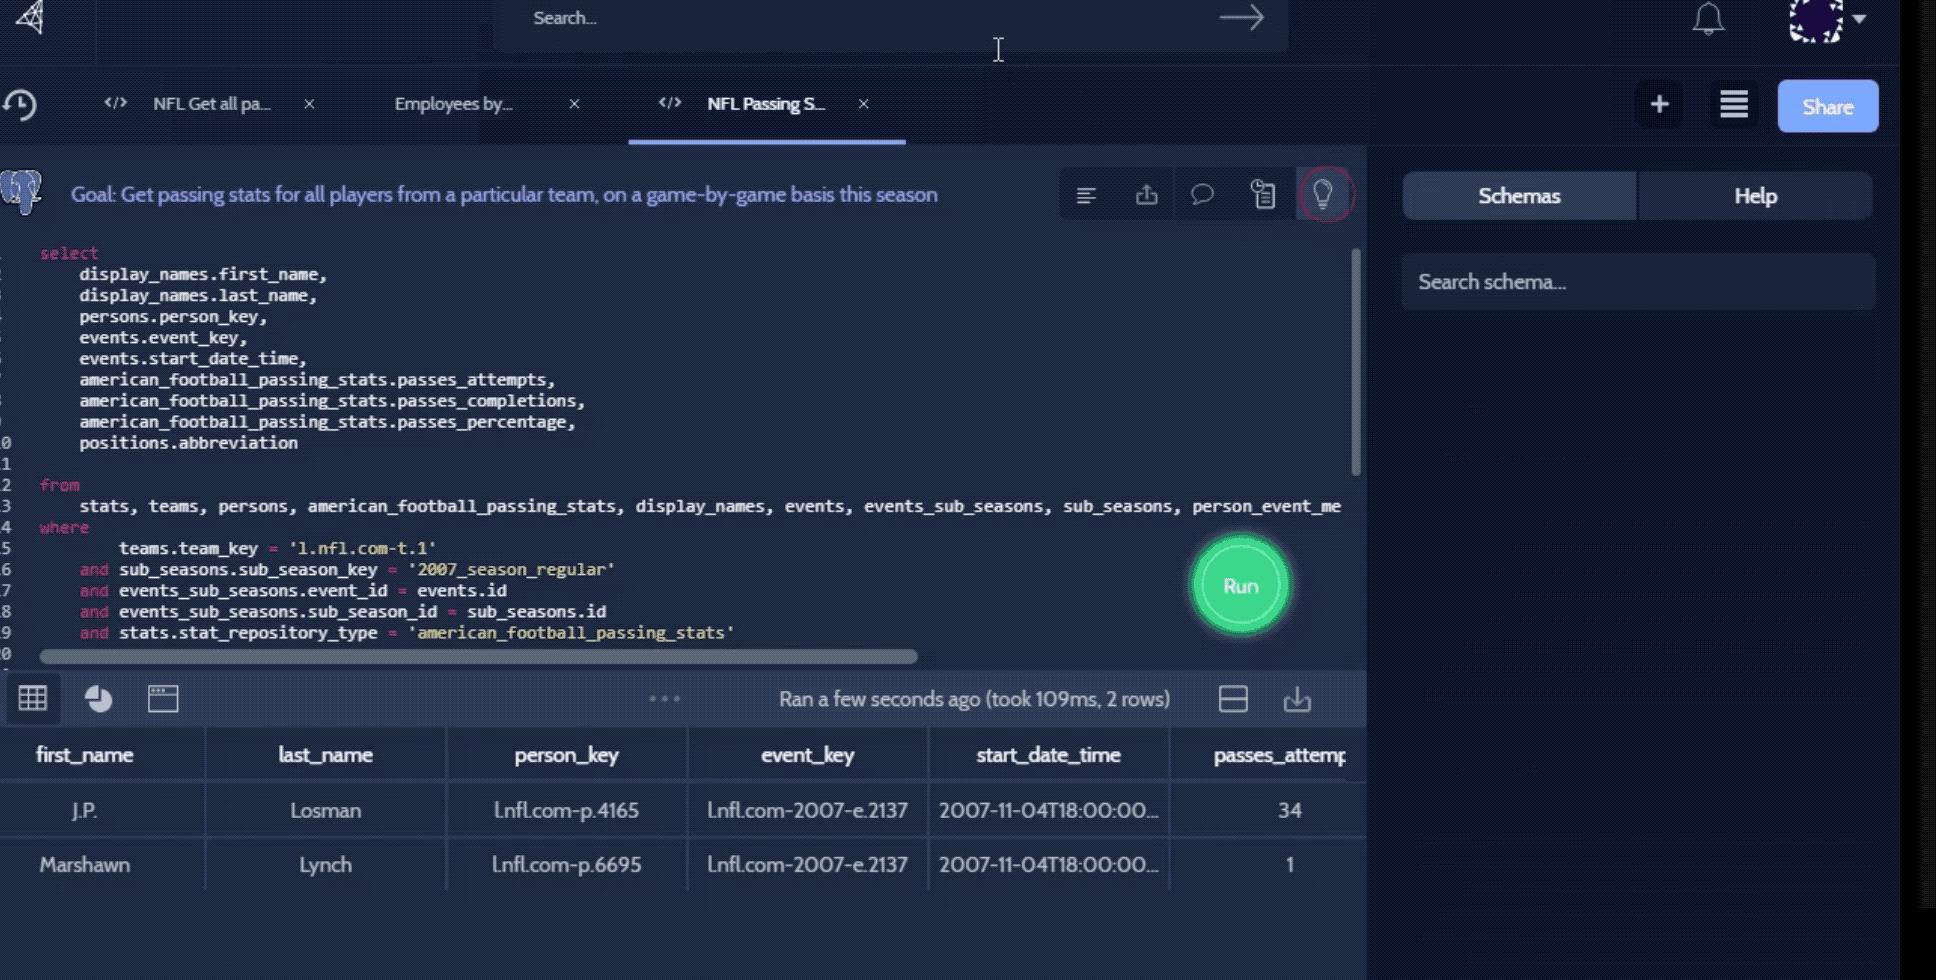Click the lightbulb hint icon

point(1323,194)
